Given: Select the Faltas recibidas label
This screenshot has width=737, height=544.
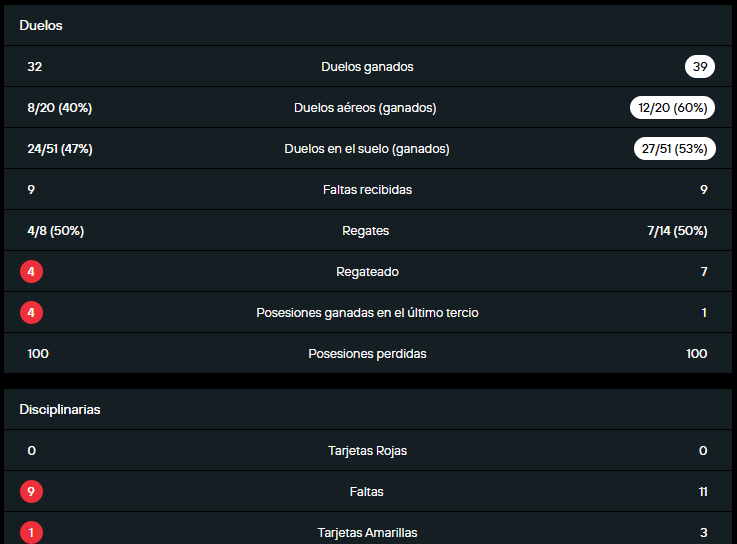Looking at the screenshot, I should (367, 190).
